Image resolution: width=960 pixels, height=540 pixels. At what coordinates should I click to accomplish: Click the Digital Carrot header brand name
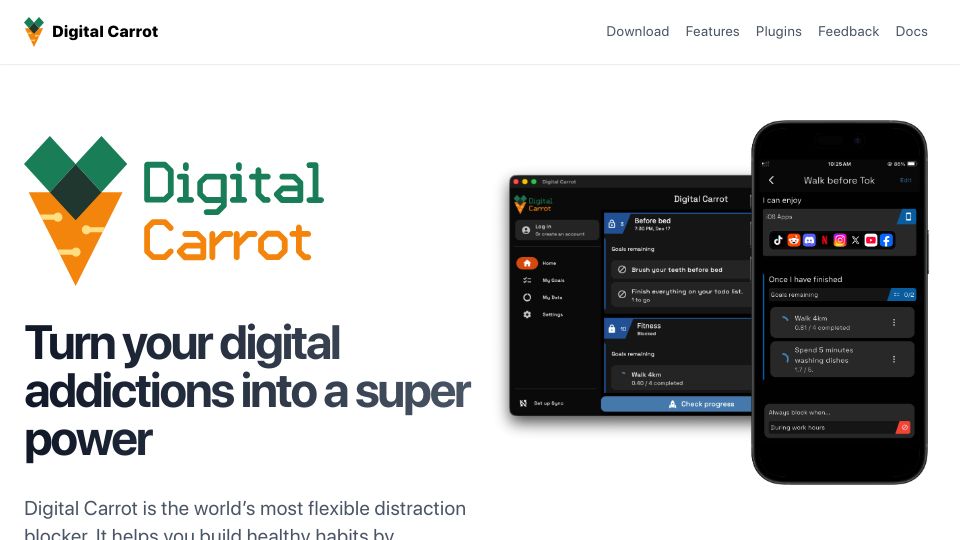pyautogui.click(x=105, y=31)
